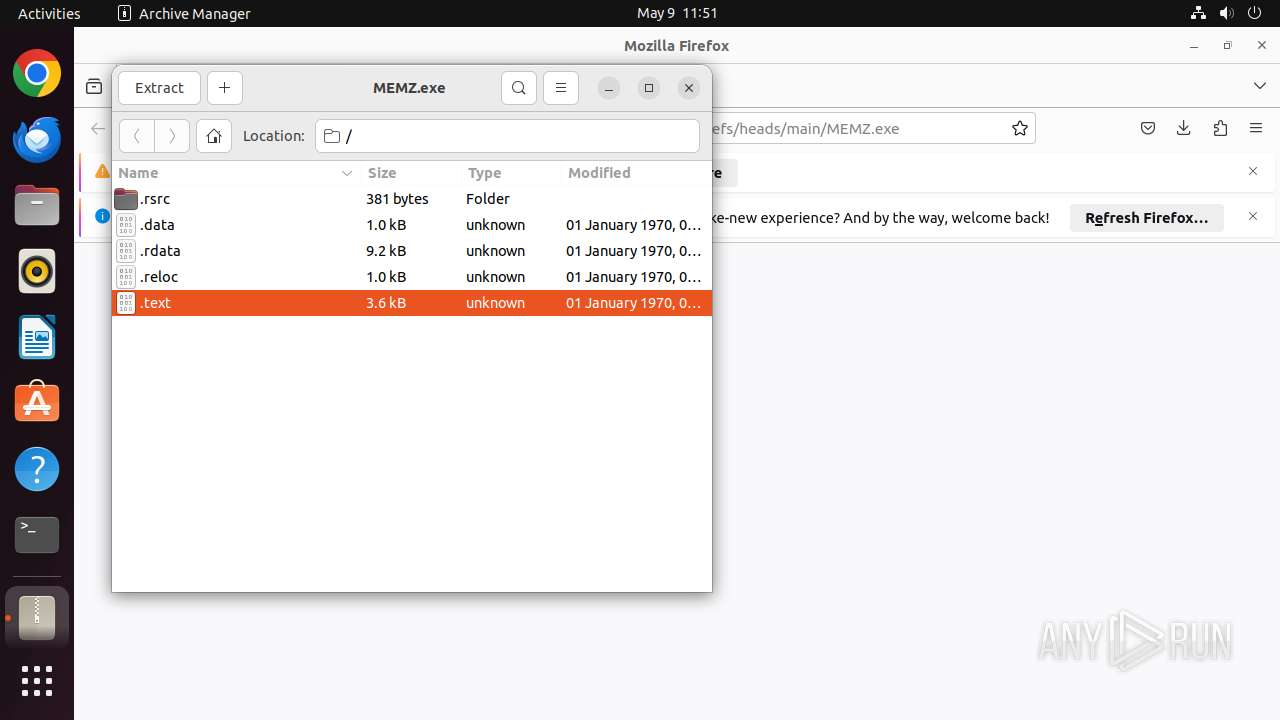This screenshot has height=720, width=1280.
Task: Open Firefox downloads panel
Action: click(x=1184, y=128)
